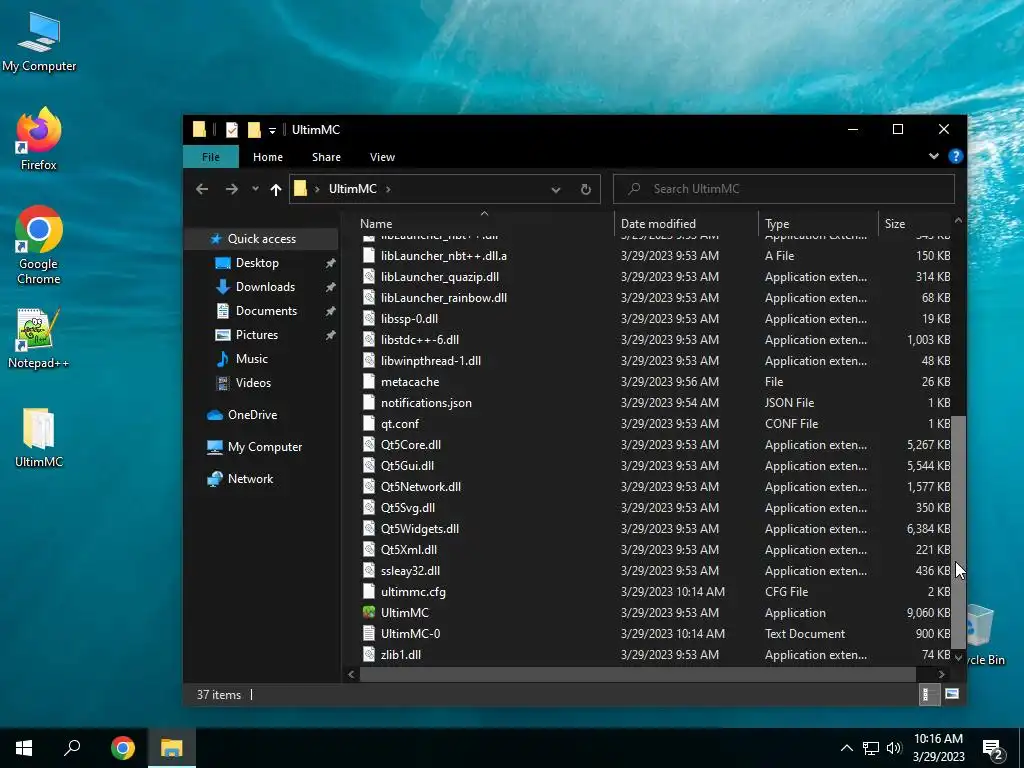Open the UltimMC folder on the desktop
This screenshot has height=768, width=1024.
pos(39,438)
